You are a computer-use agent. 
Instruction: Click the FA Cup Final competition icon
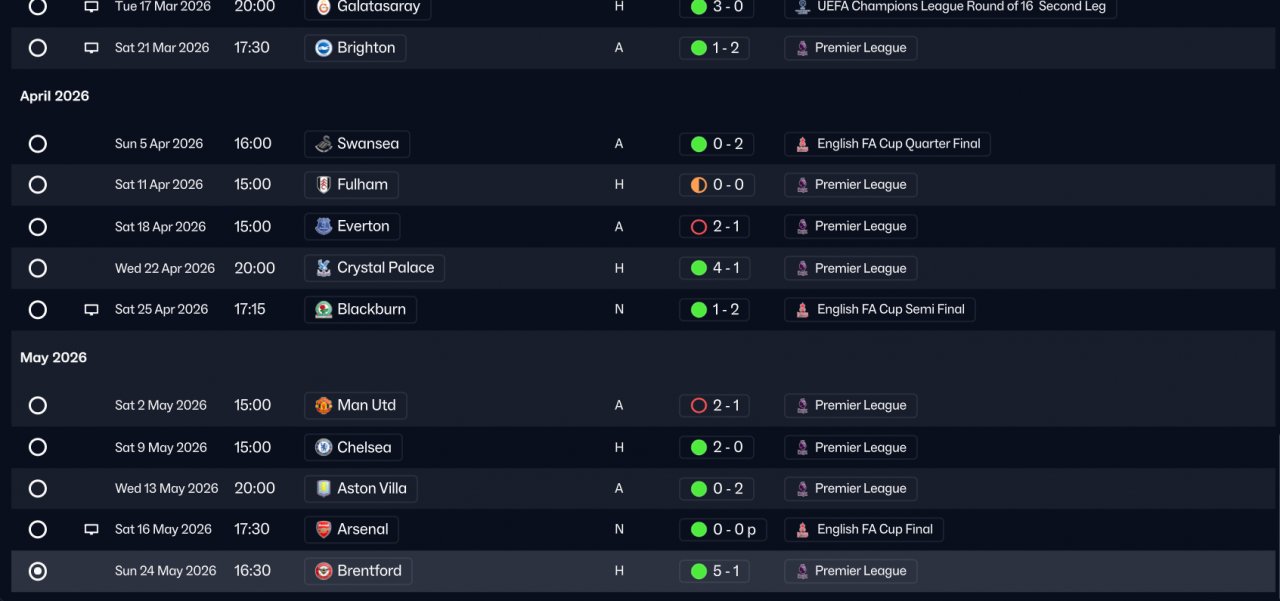click(802, 530)
